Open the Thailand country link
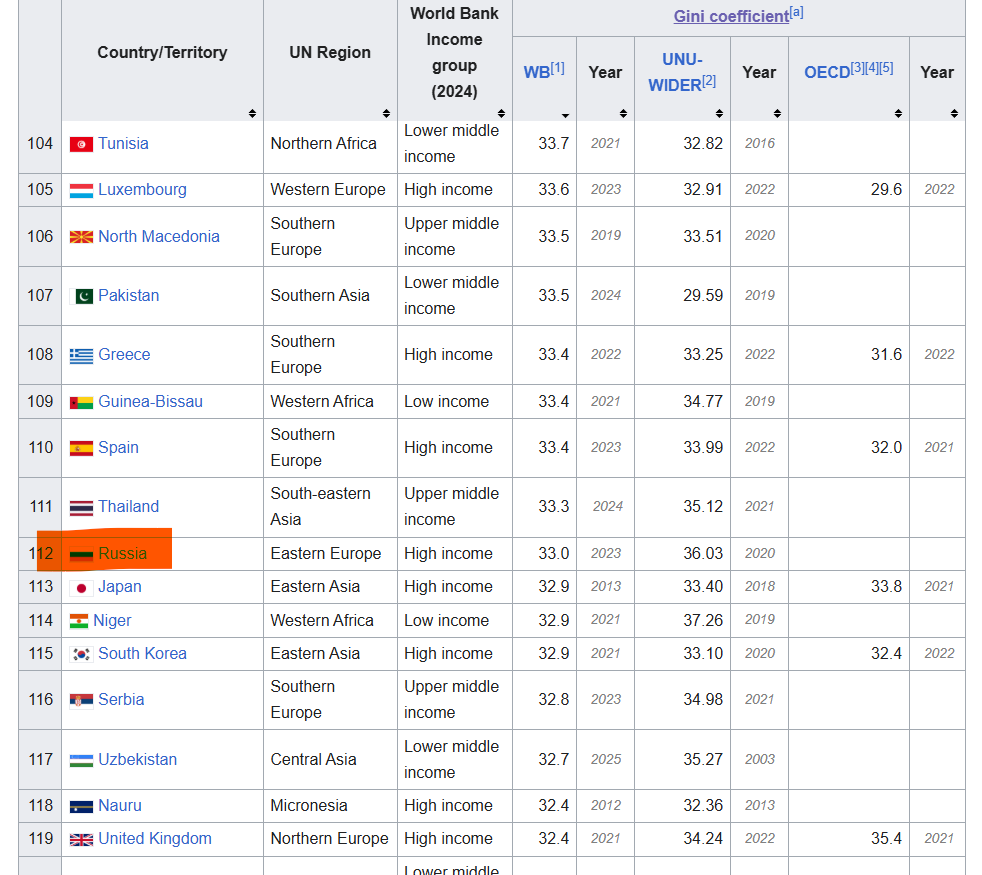The image size is (982, 875). tap(128, 507)
